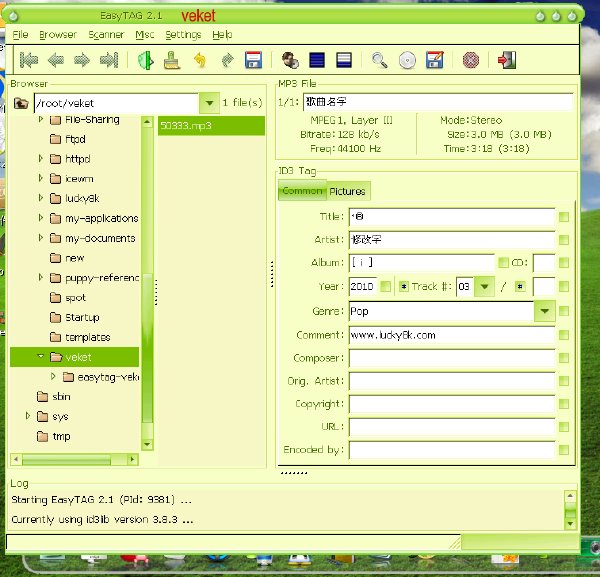This screenshot has height=577, width=600.
Task: Open the Misc menu
Action: point(145,35)
